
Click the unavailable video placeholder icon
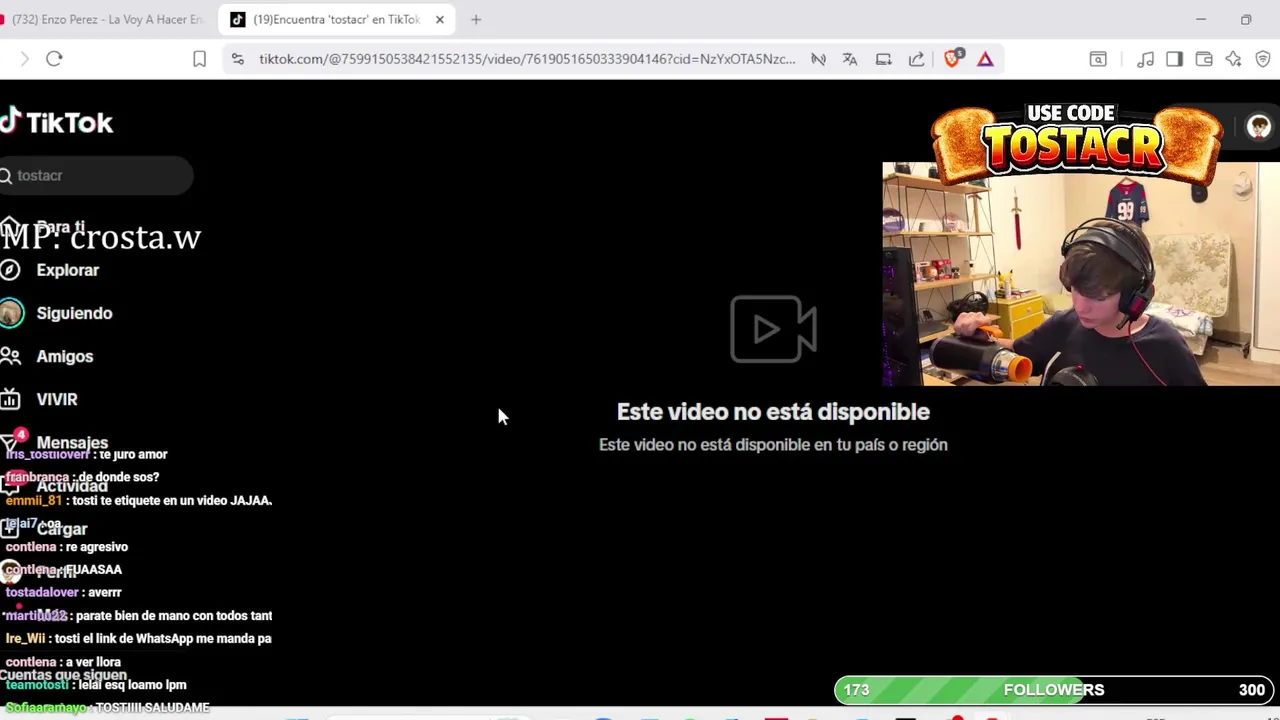click(x=773, y=329)
